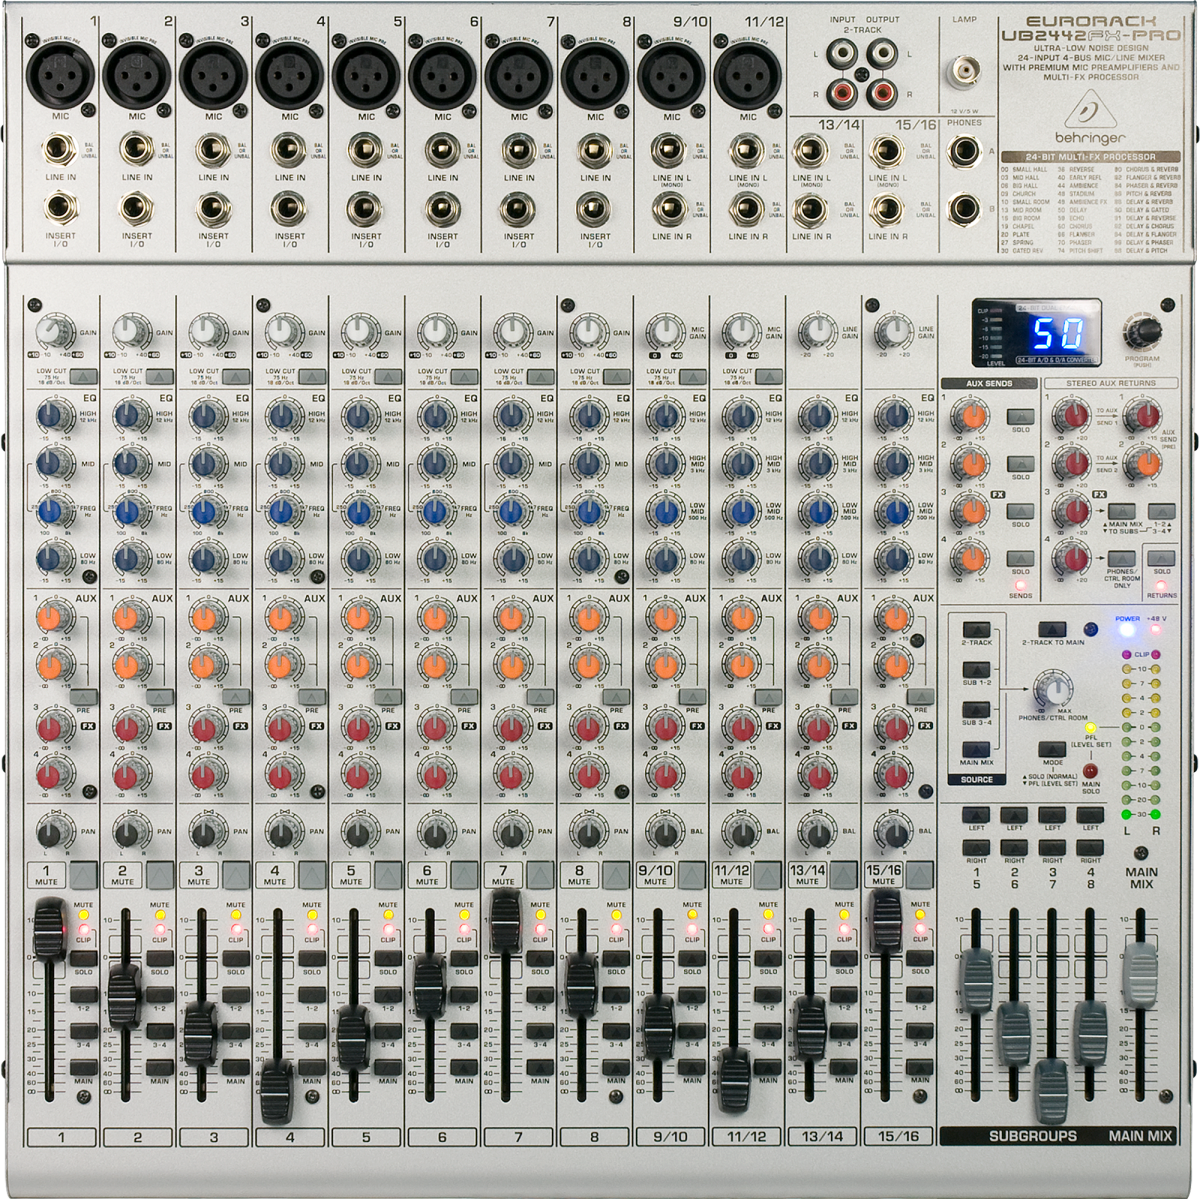Viewport: 1200px width, 1199px height.
Task: Toggle the channel 1 MUTE switch
Action: pos(85,875)
